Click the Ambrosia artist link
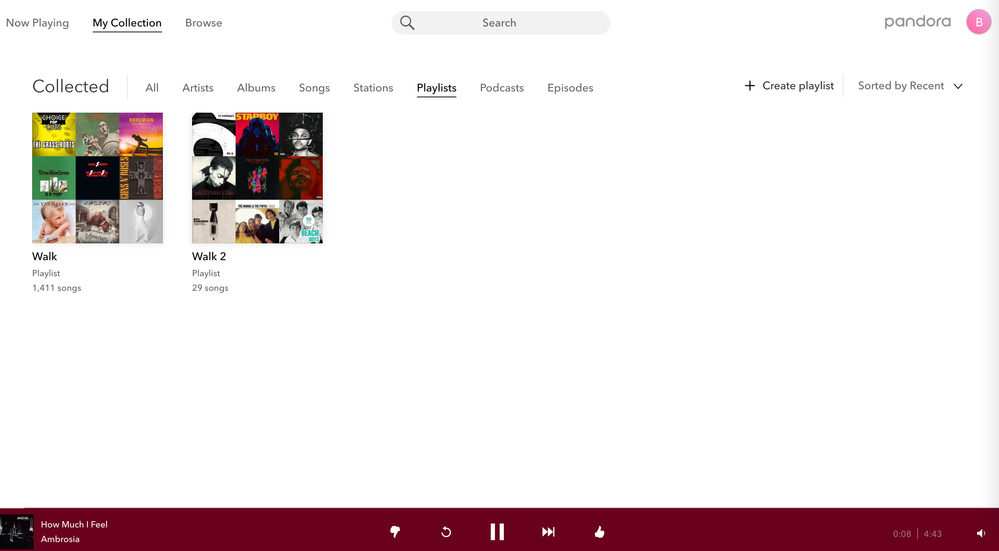Viewport: 999px width, 551px height. pyautogui.click(x=60, y=539)
